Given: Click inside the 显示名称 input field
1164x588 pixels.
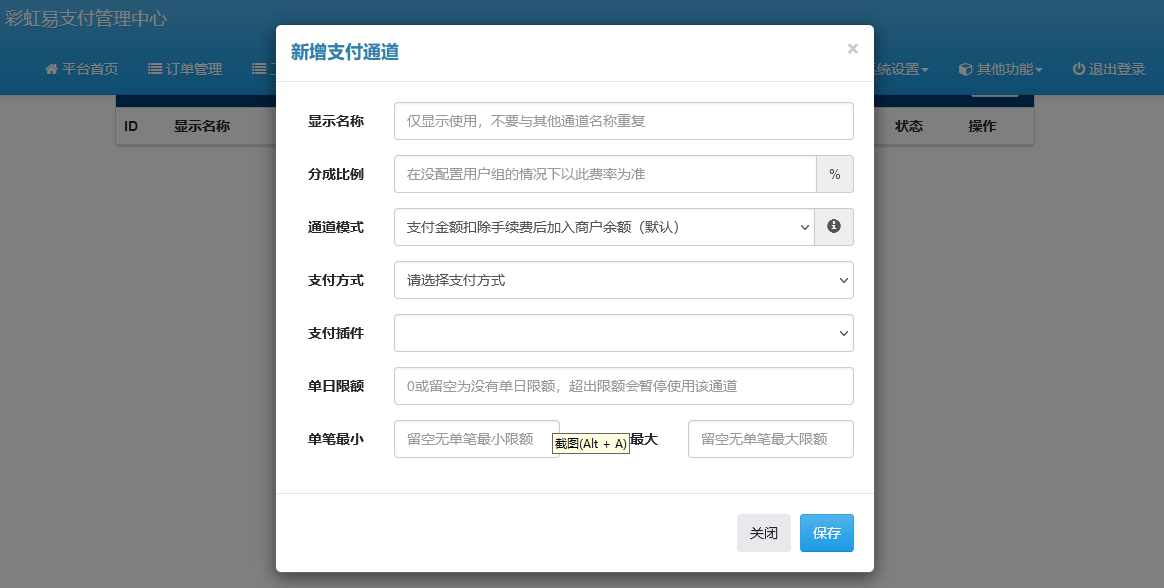Looking at the screenshot, I should [623, 121].
